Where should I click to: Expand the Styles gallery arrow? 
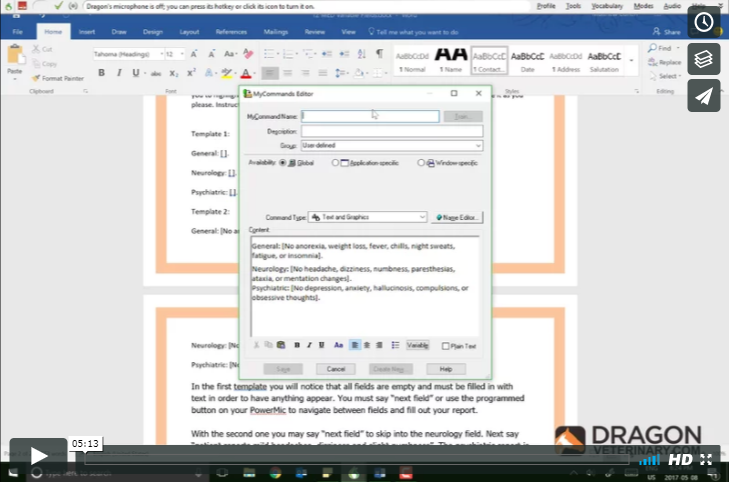[x=631, y=60]
